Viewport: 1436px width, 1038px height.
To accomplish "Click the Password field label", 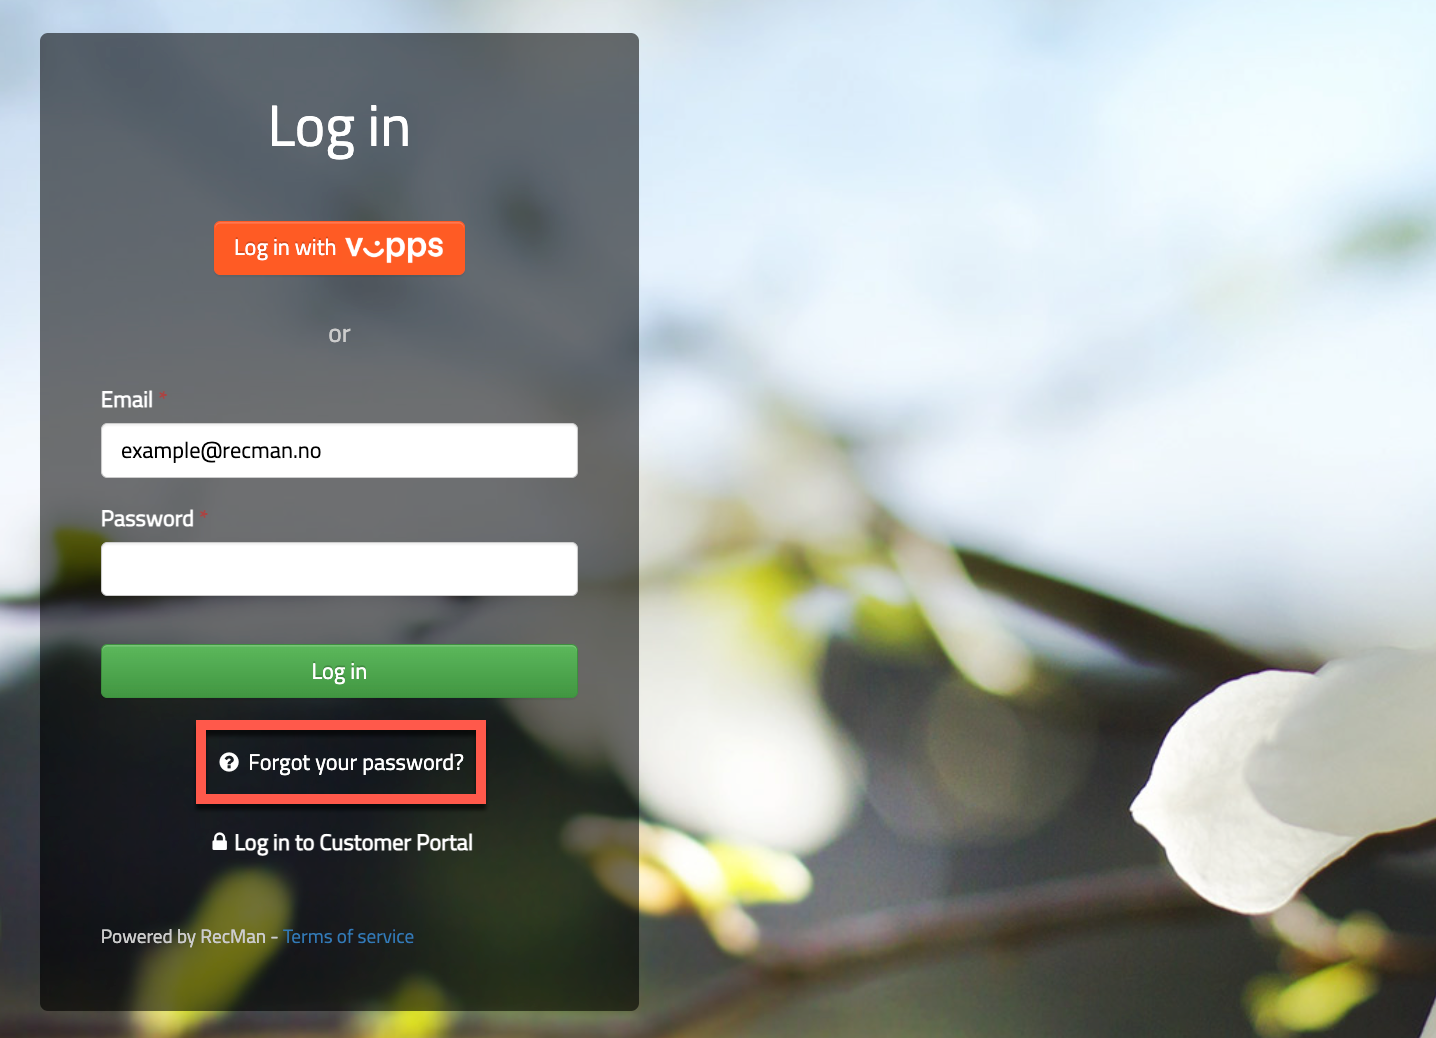I will tap(147, 519).
